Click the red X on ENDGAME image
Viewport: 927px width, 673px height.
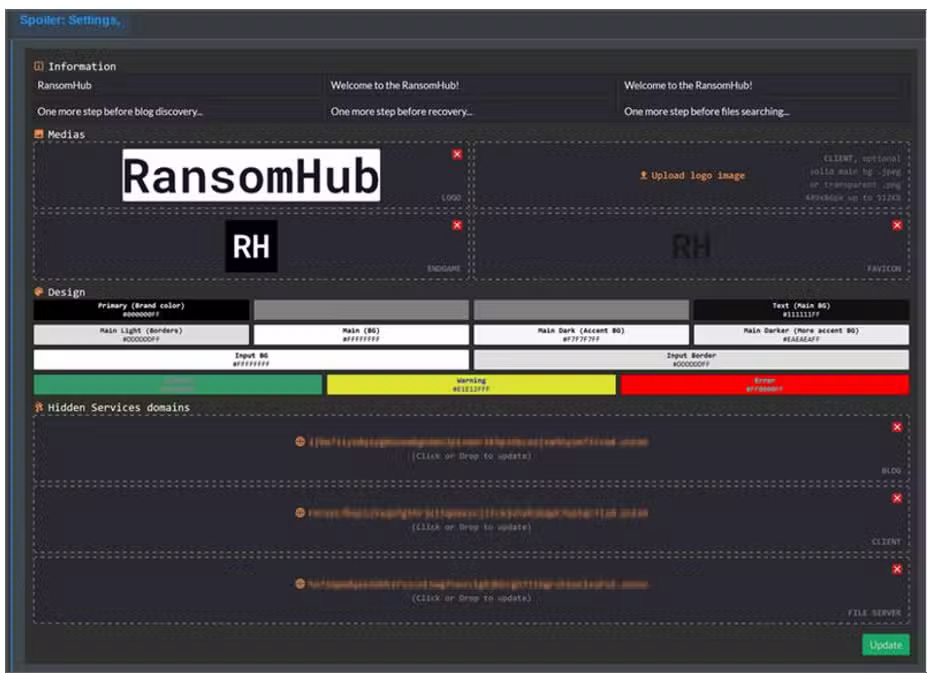point(457,226)
